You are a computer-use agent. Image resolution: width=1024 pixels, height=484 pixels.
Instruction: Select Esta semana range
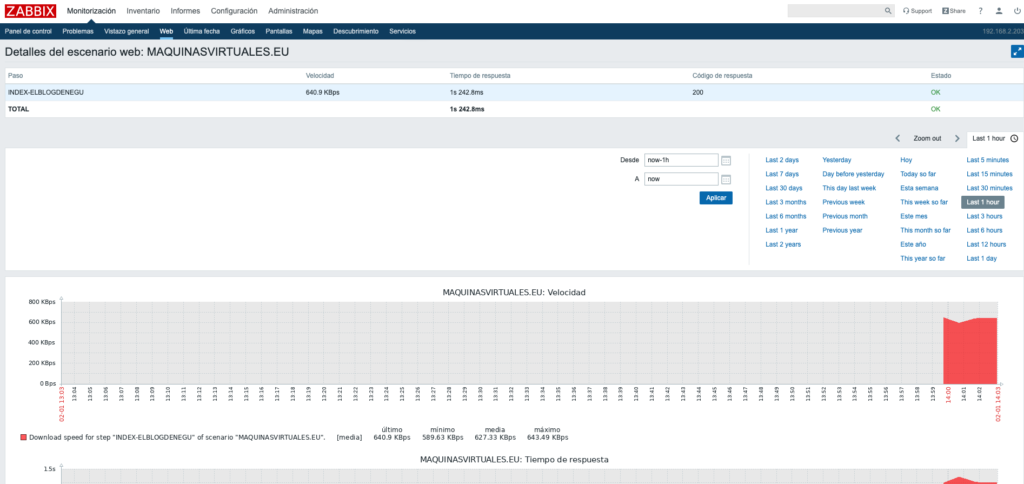tap(920, 188)
